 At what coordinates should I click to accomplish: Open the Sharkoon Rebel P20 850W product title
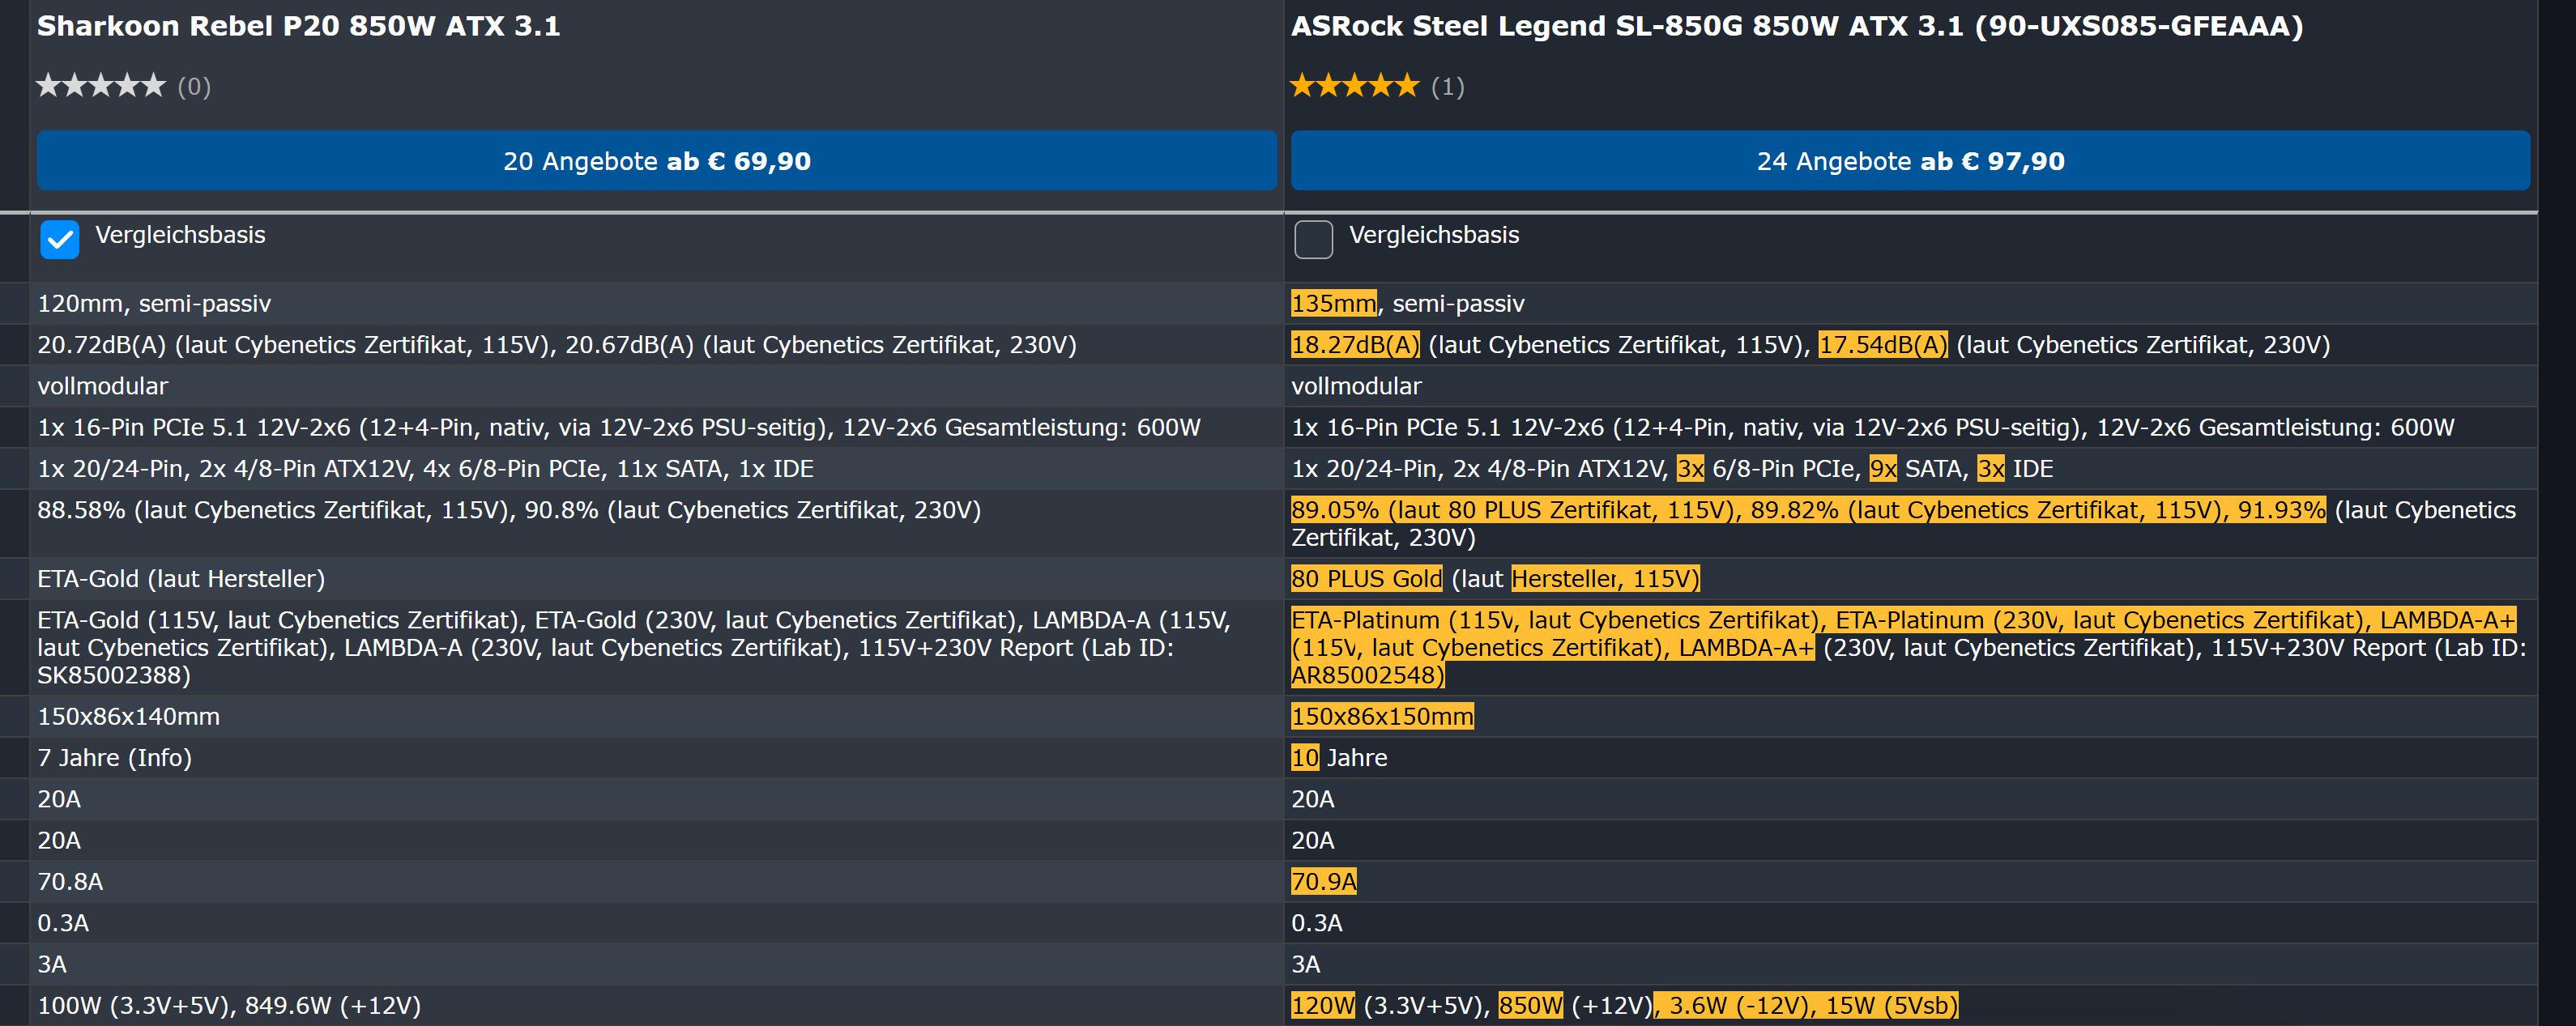coord(298,26)
